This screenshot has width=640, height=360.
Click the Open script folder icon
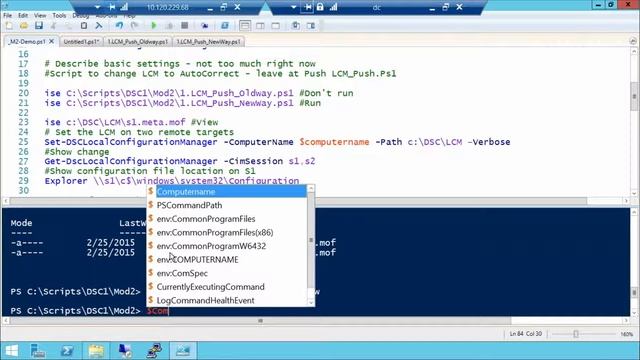(24, 26)
